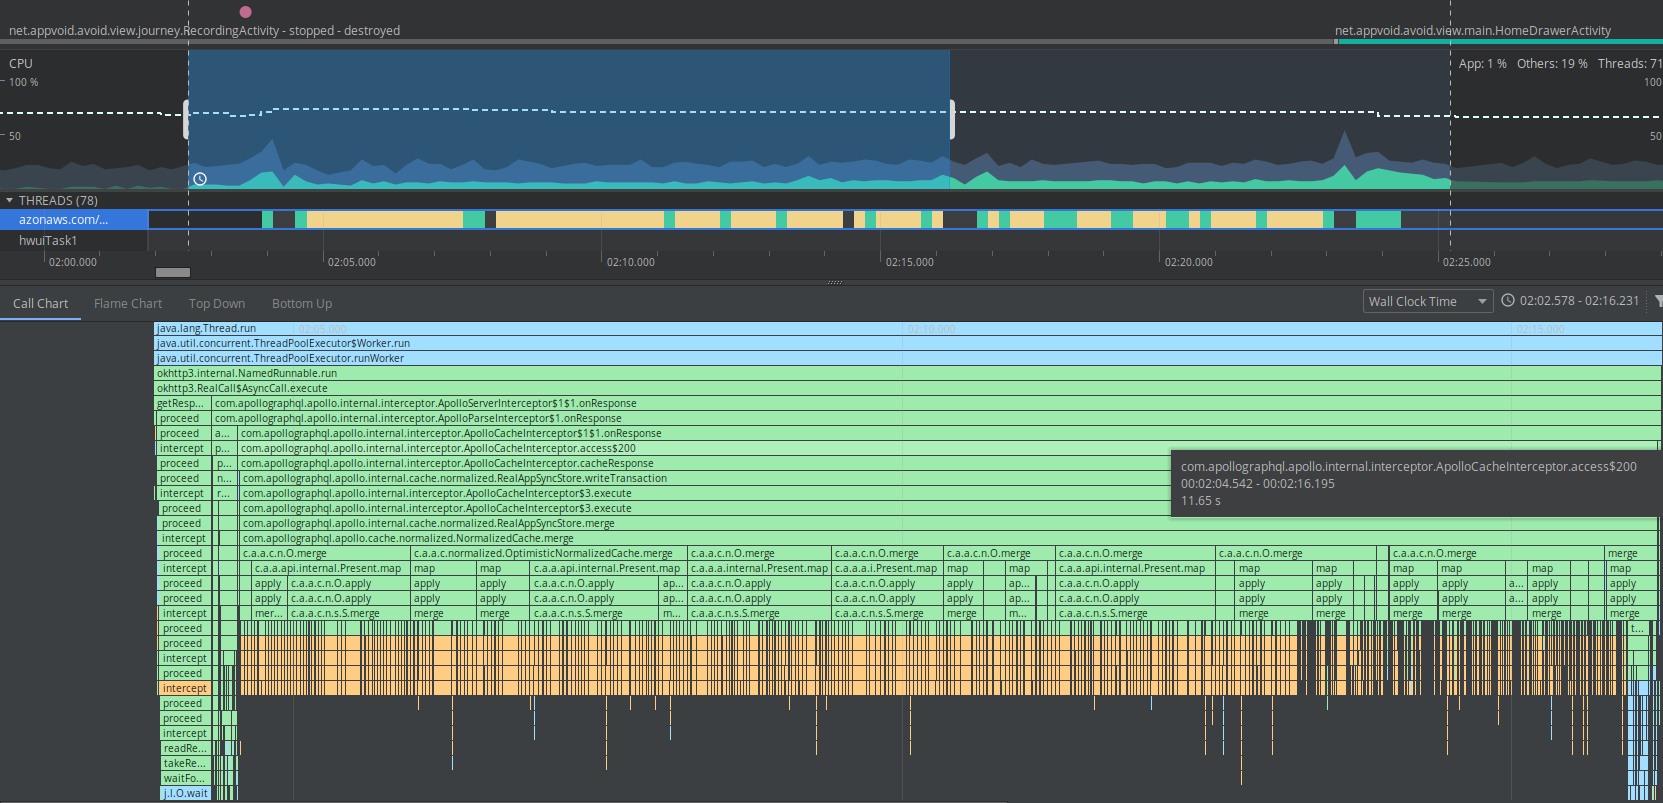Select ApolloParseInterceptor$1.onResponse bar

[x=936, y=418]
